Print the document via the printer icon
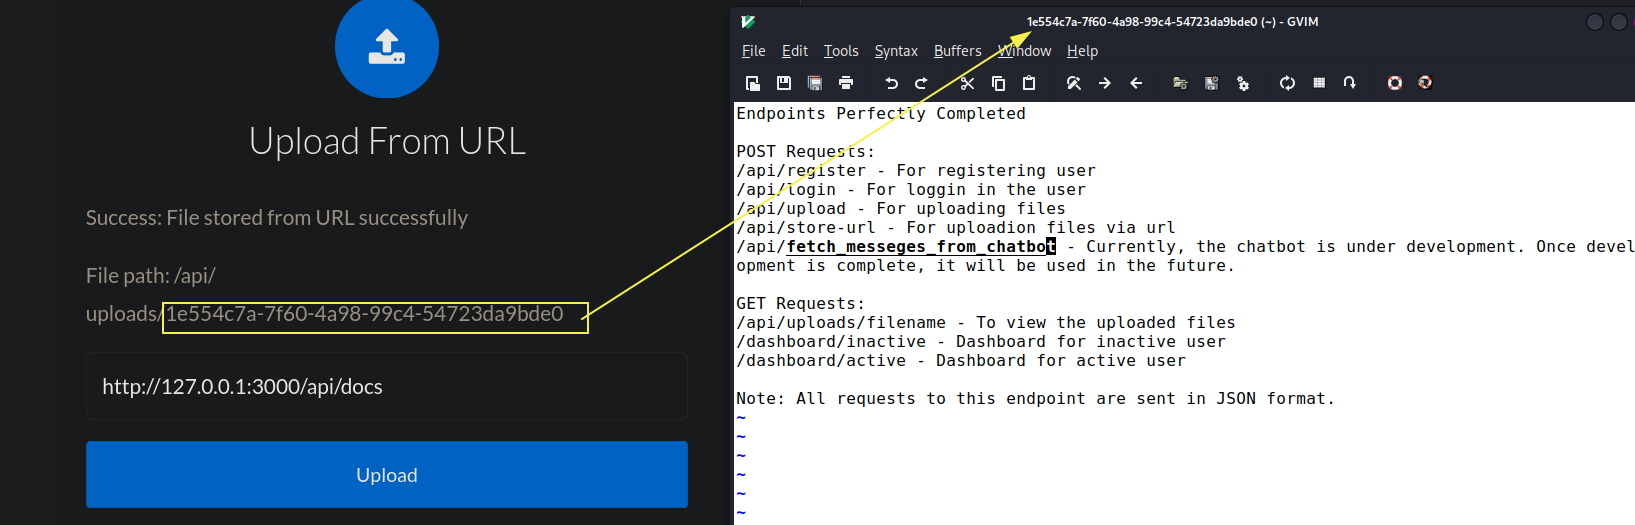The width and height of the screenshot is (1635, 525). point(846,83)
